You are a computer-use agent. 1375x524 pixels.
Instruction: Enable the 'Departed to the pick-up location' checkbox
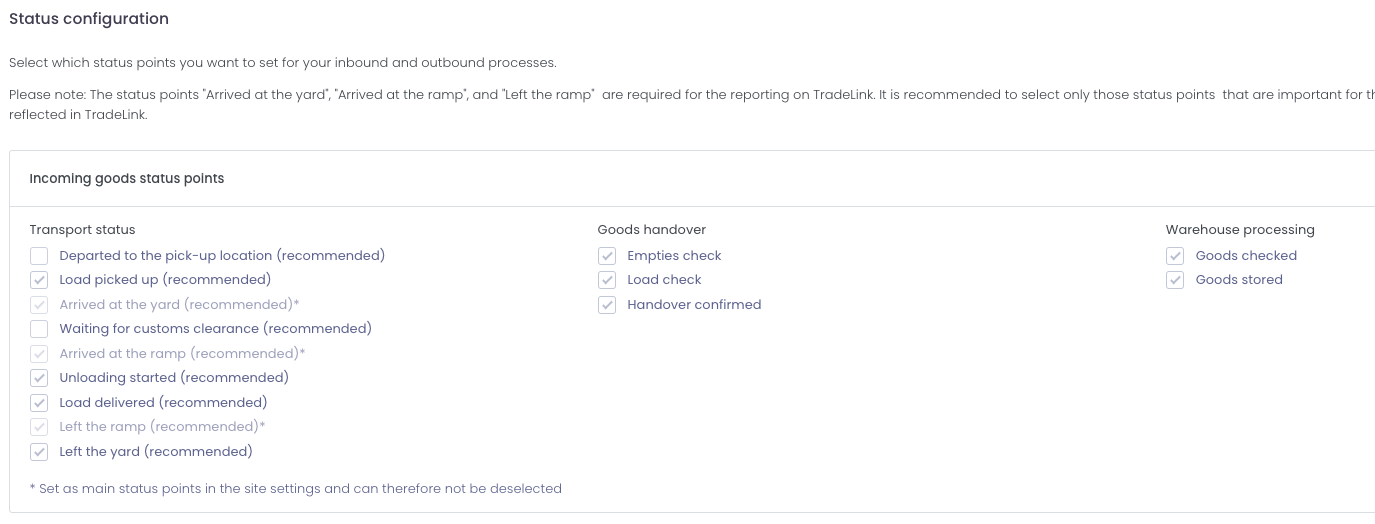[39, 256]
